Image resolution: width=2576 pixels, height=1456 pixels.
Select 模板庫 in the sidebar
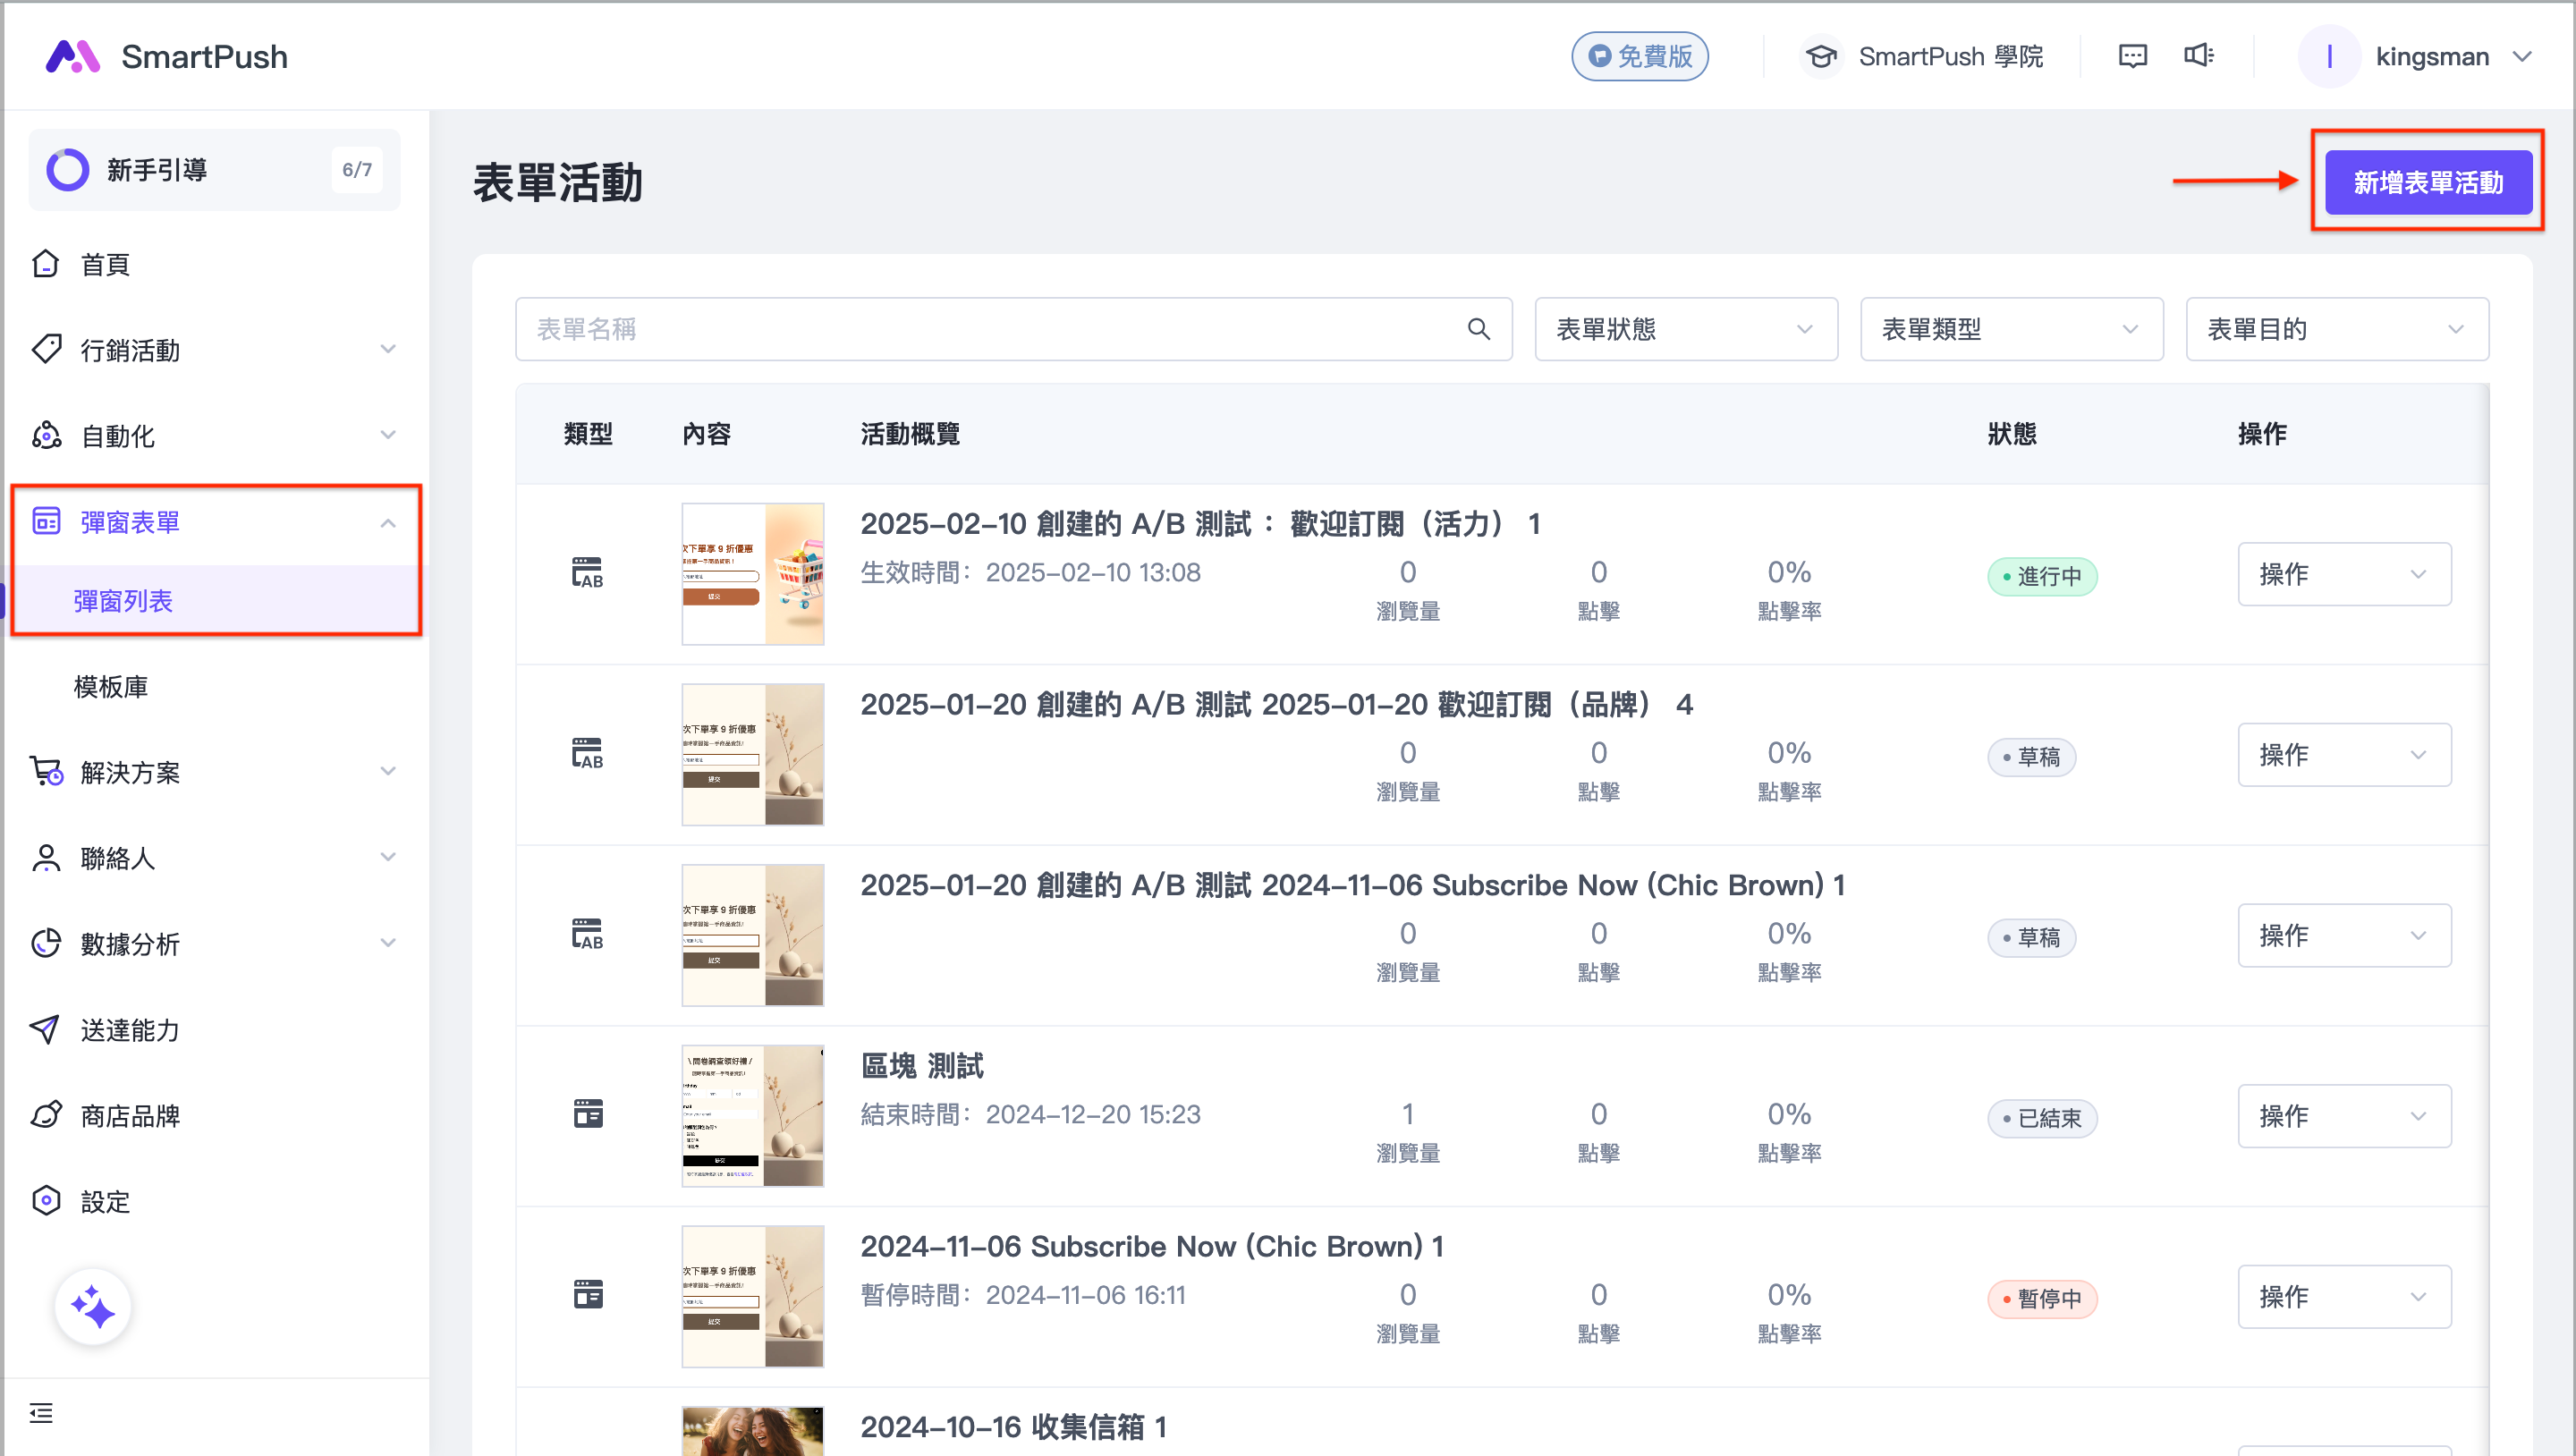pos(111,687)
